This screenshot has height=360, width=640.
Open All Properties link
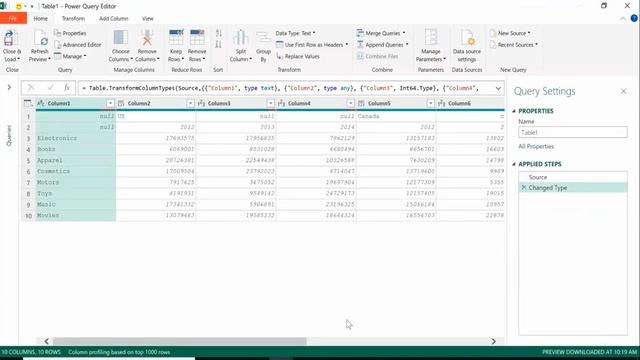[536, 146]
